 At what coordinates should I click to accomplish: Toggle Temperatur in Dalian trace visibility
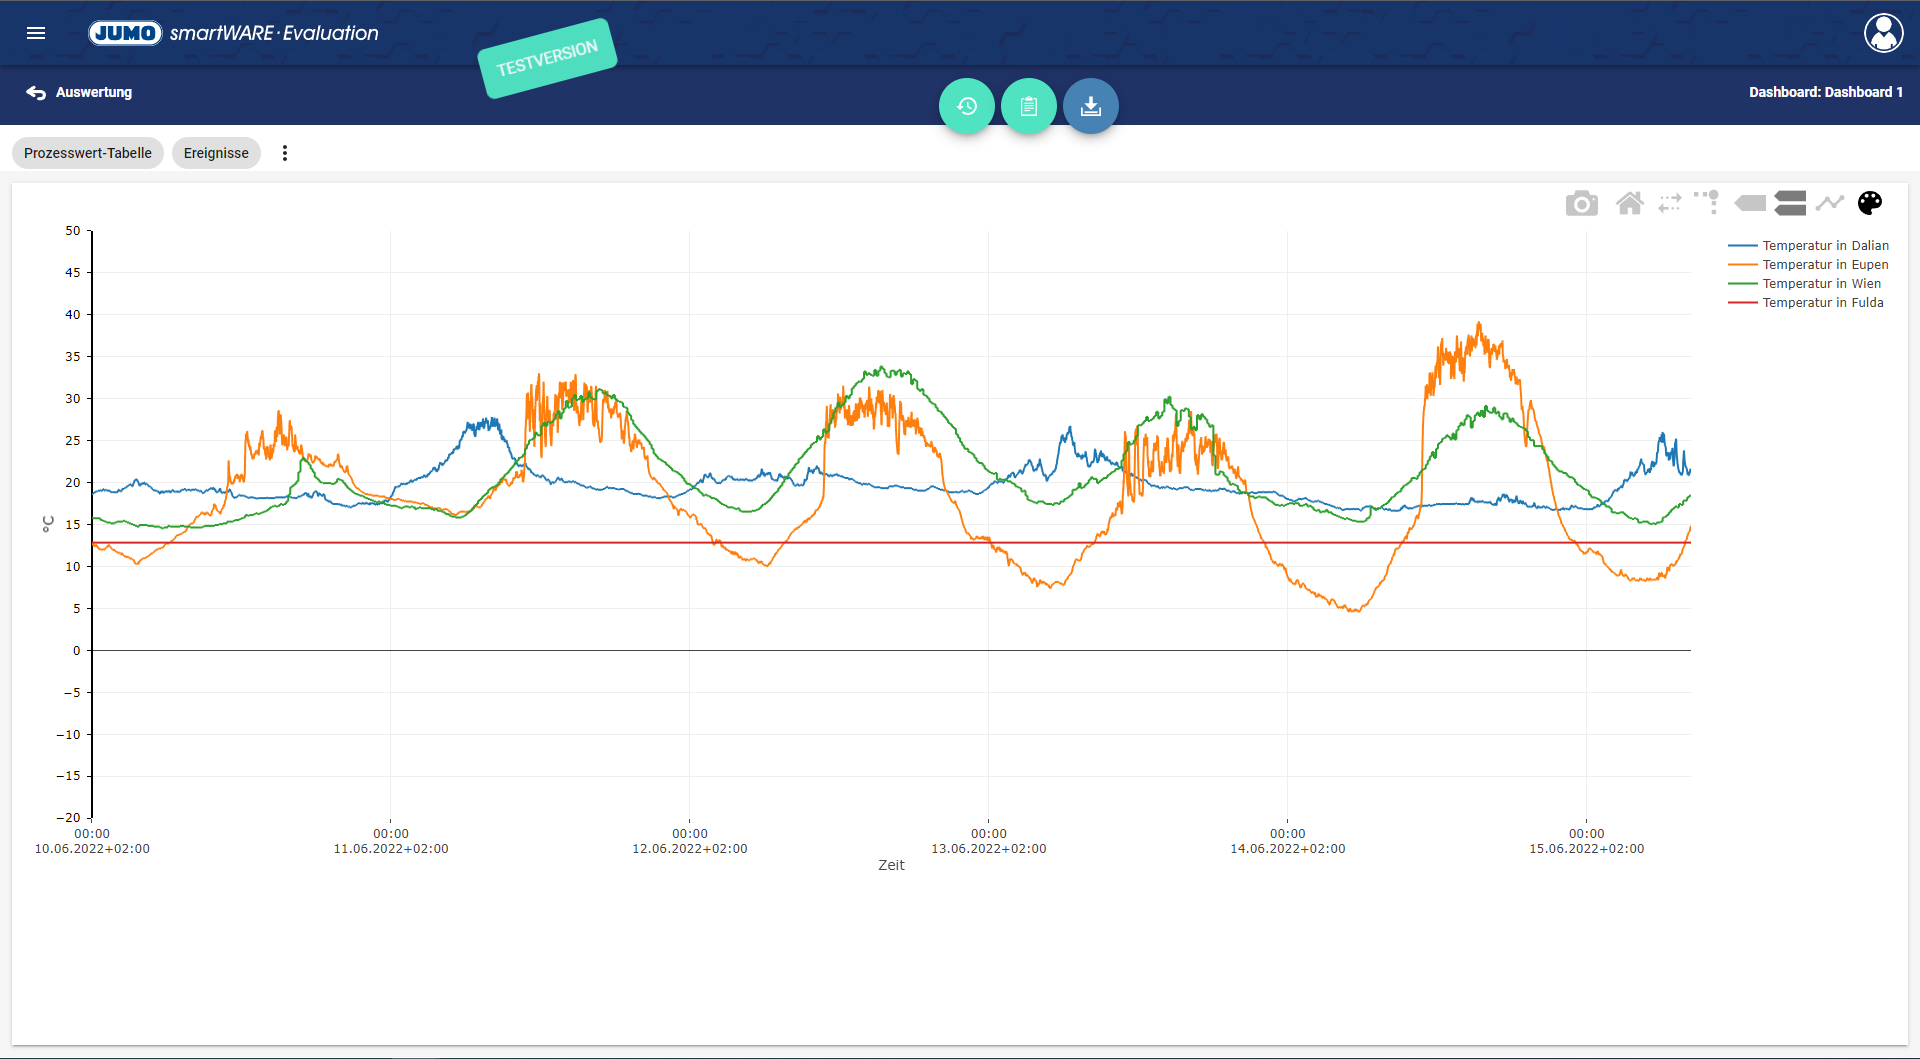pyautogui.click(x=1824, y=246)
